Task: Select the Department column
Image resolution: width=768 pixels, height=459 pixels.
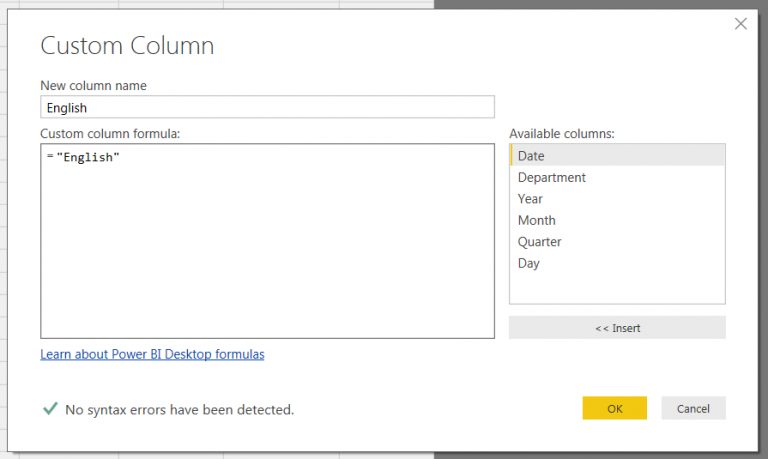Action: coord(551,177)
